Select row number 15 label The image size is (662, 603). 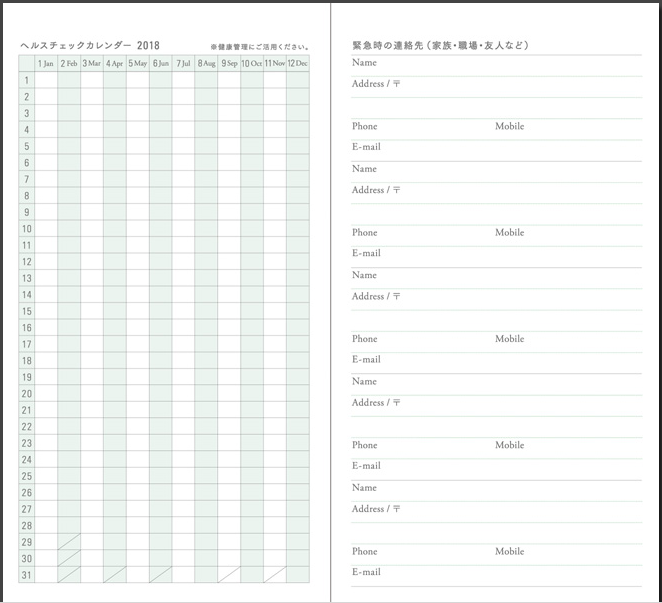[27, 311]
